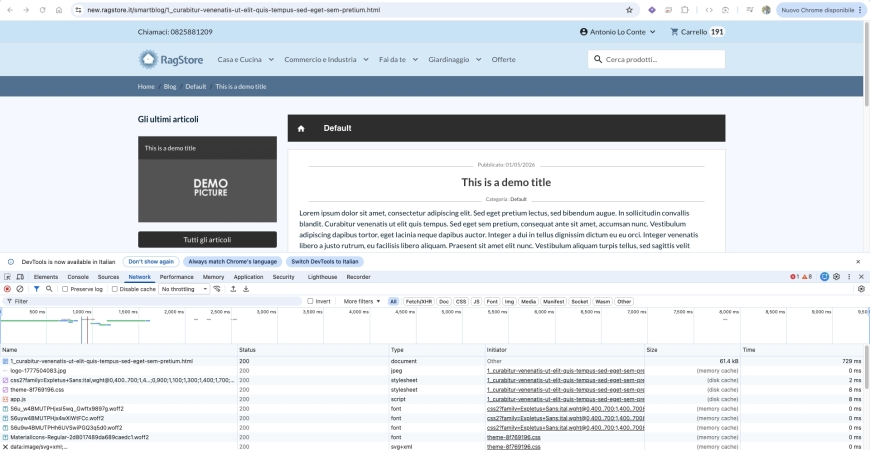The height and width of the screenshot is (450, 870).
Task: Switch to the Sources tab
Action: coord(108,277)
